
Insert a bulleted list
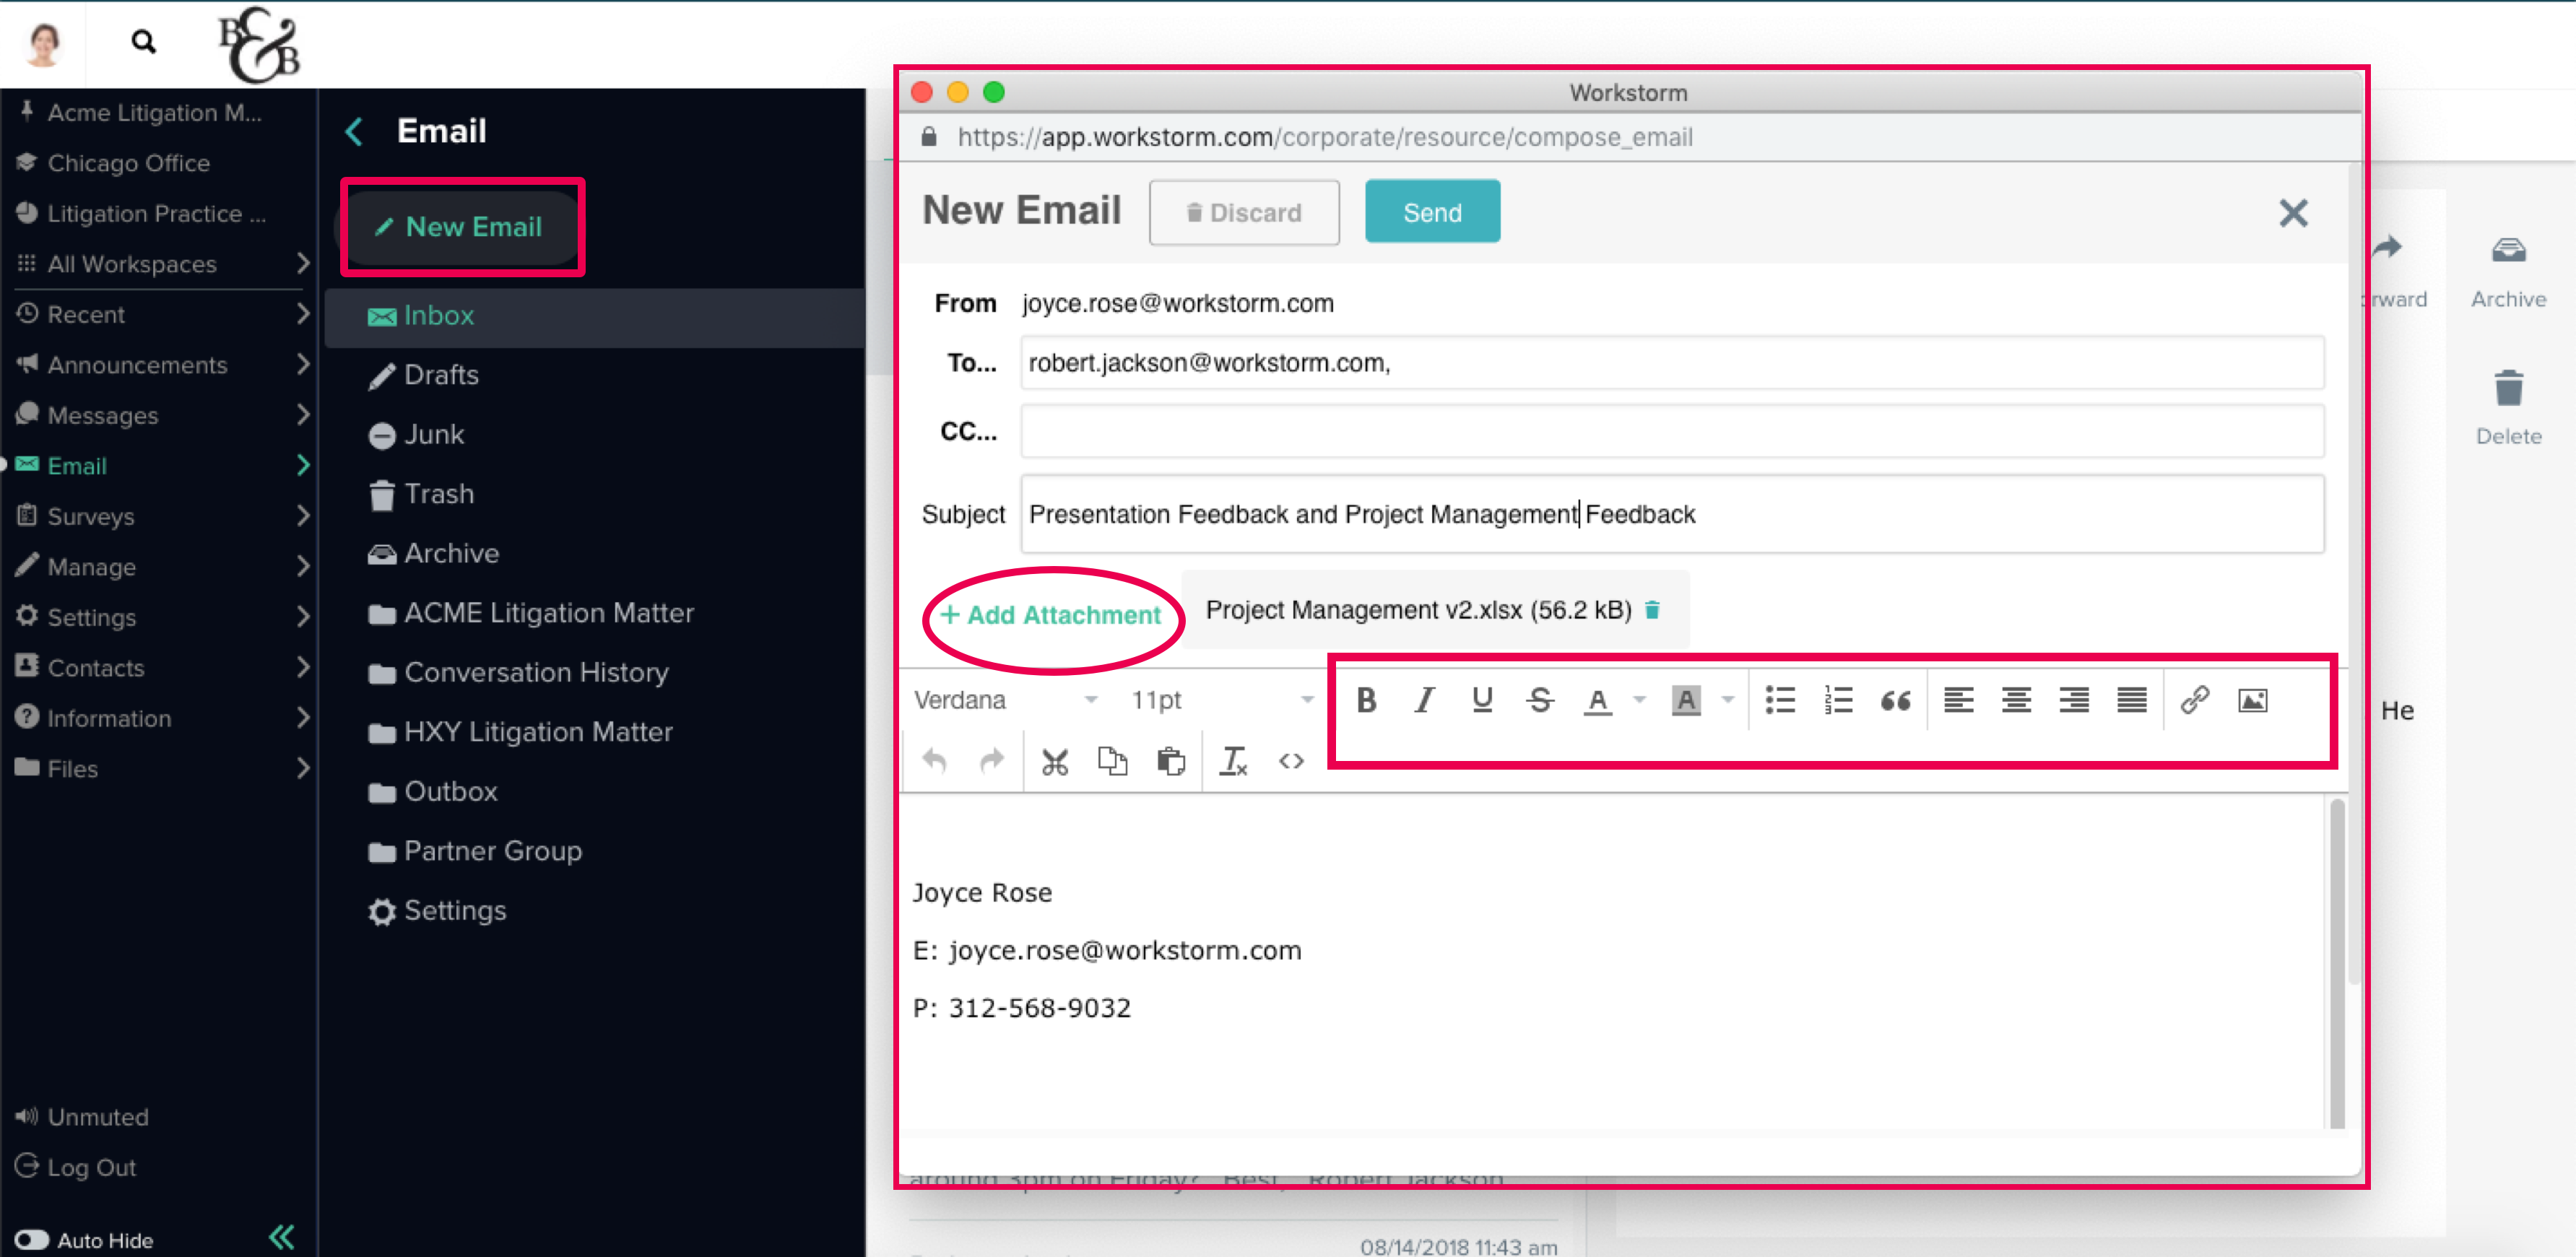(x=1780, y=700)
